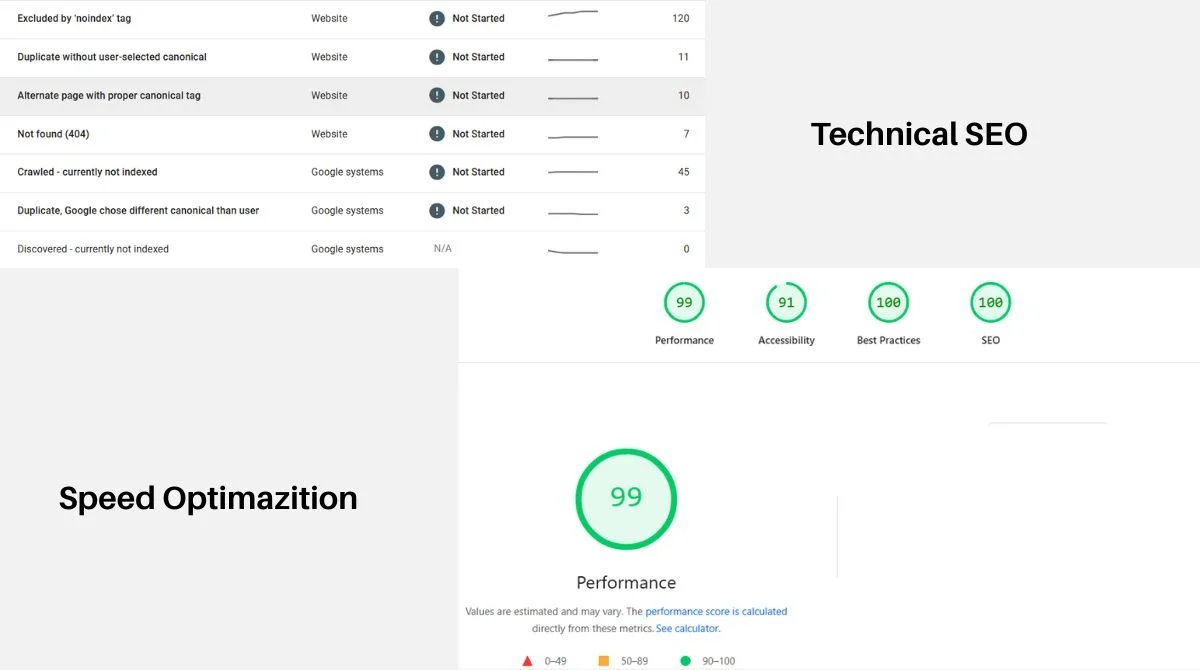
Task: Open 'Discovered - currently not indexed' row
Action: tap(352, 249)
